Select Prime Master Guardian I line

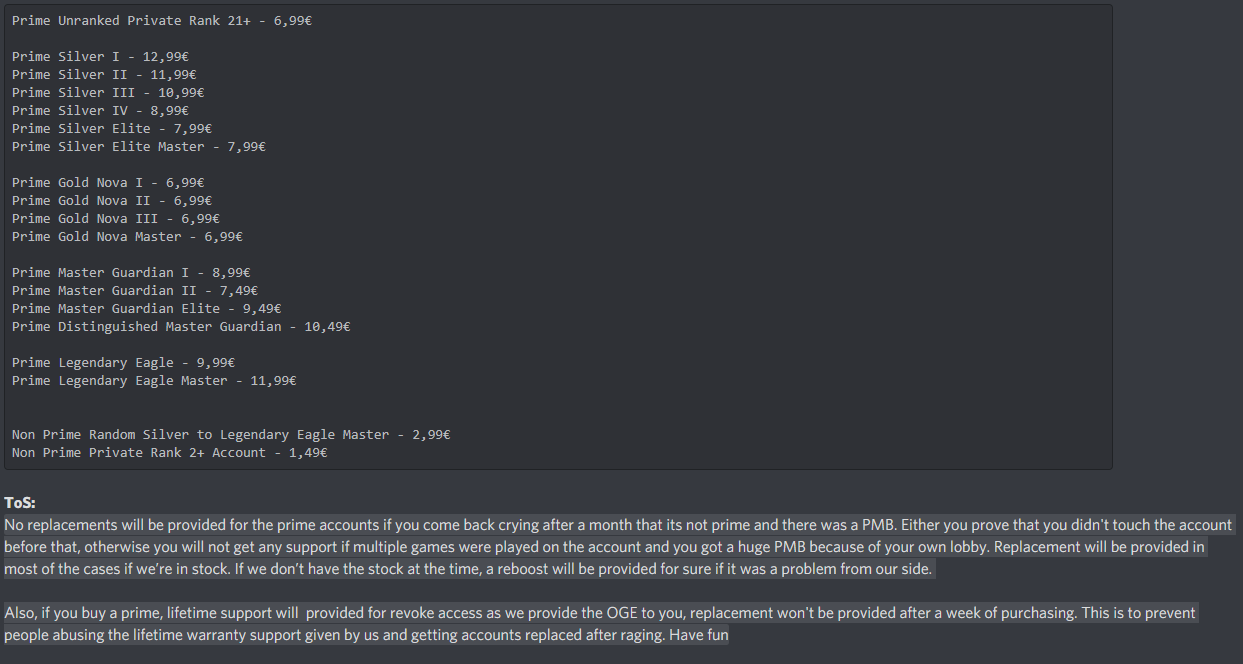click(131, 273)
